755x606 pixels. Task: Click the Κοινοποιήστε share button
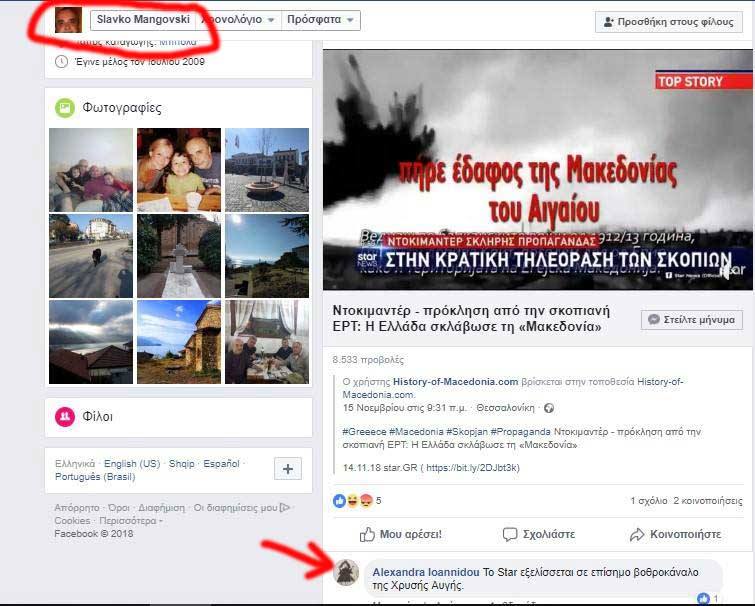(x=676, y=534)
